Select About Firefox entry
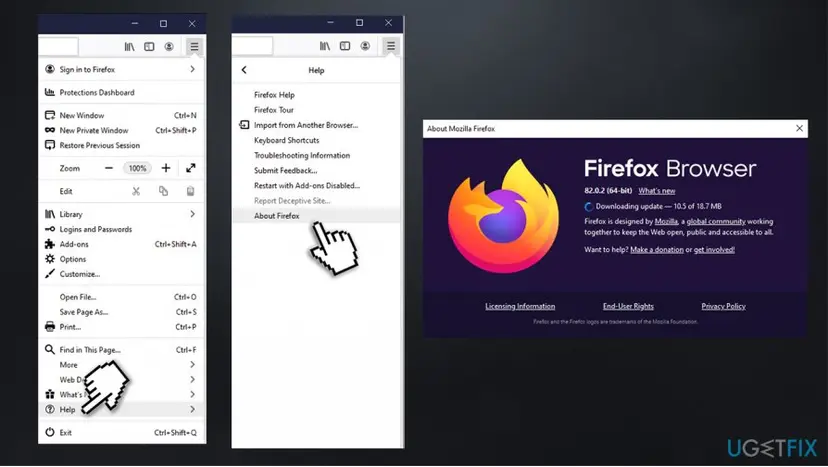Viewport: 828px width, 467px height. [317, 216]
